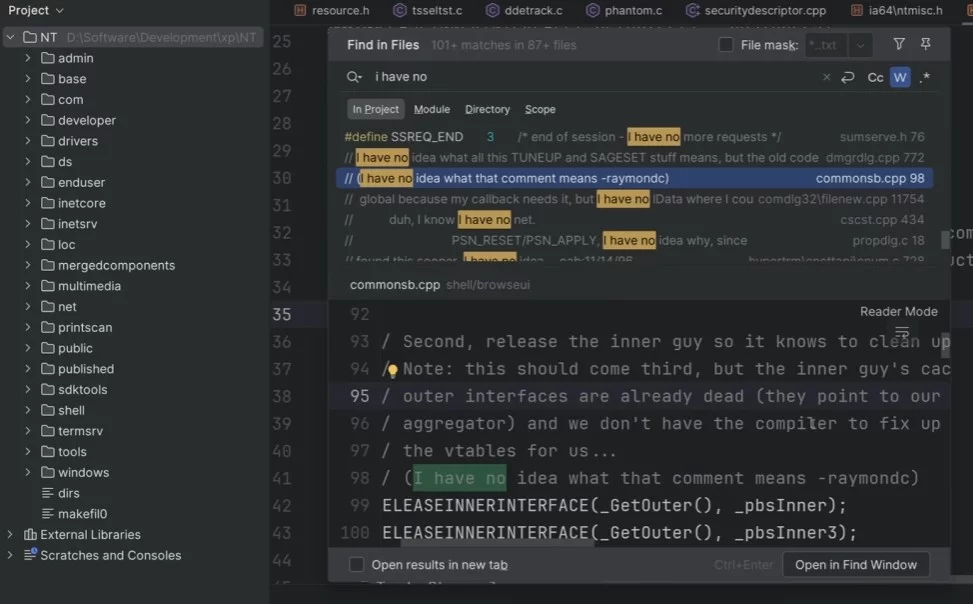
Task: Open the file mask dropdown
Action: click(x=860, y=45)
